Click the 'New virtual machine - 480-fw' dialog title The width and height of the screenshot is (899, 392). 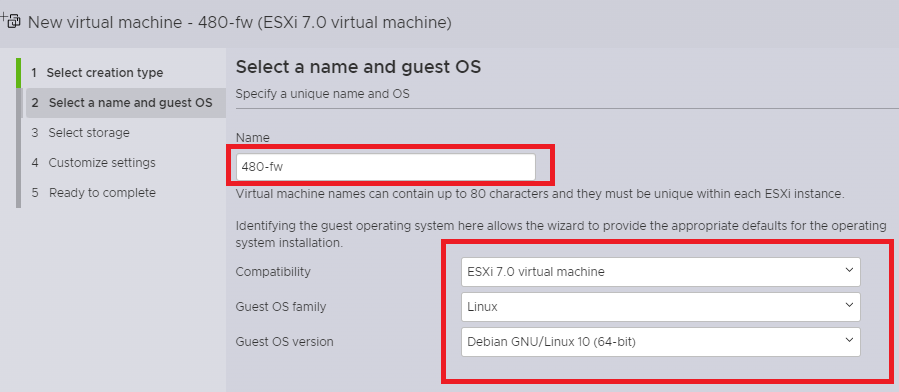pyautogui.click(x=240, y=22)
